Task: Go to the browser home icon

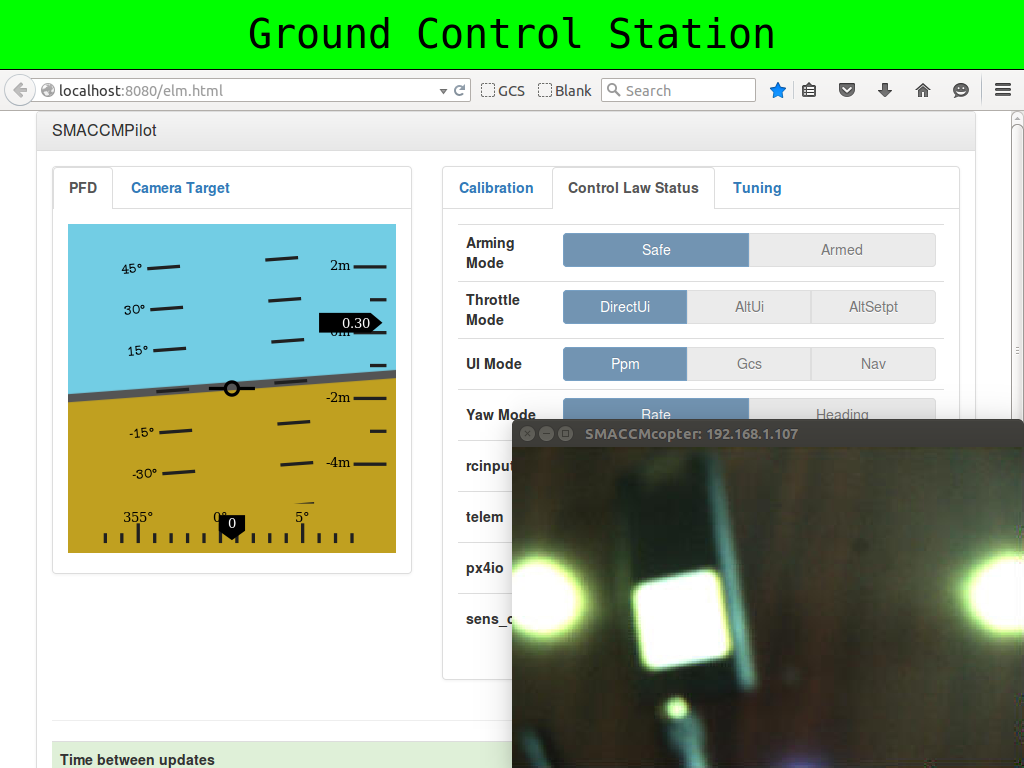Action: coord(923,90)
